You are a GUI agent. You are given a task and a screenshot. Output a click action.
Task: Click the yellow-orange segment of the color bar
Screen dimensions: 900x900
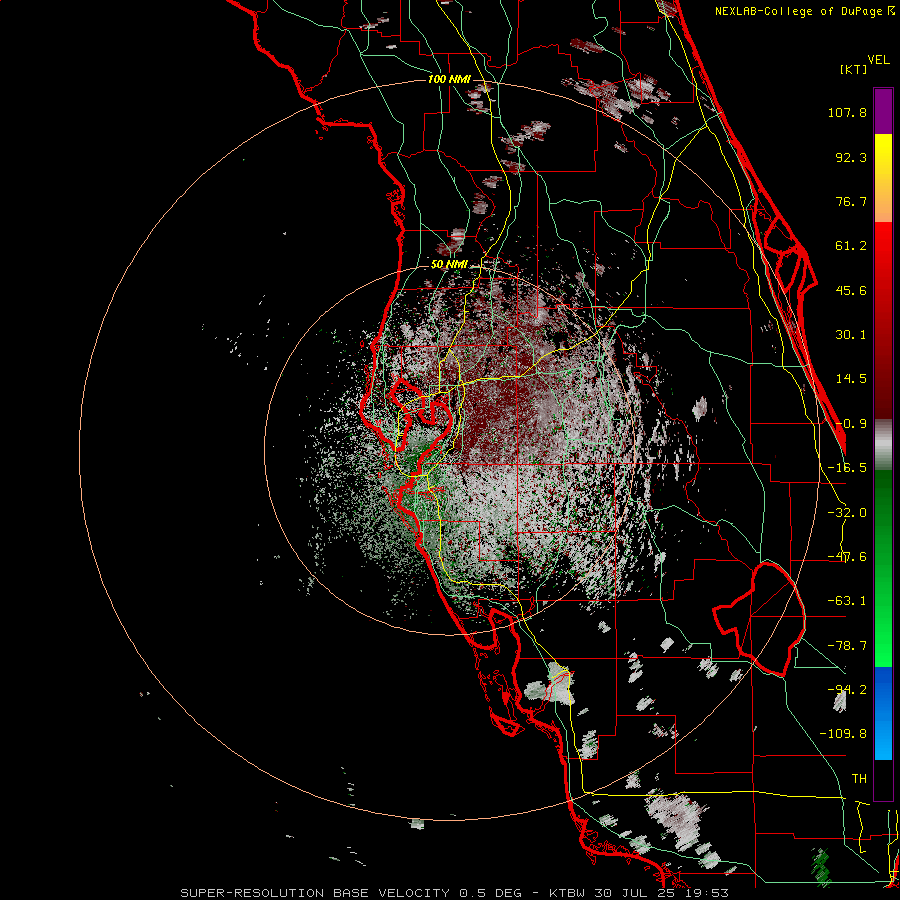pos(883,178)
